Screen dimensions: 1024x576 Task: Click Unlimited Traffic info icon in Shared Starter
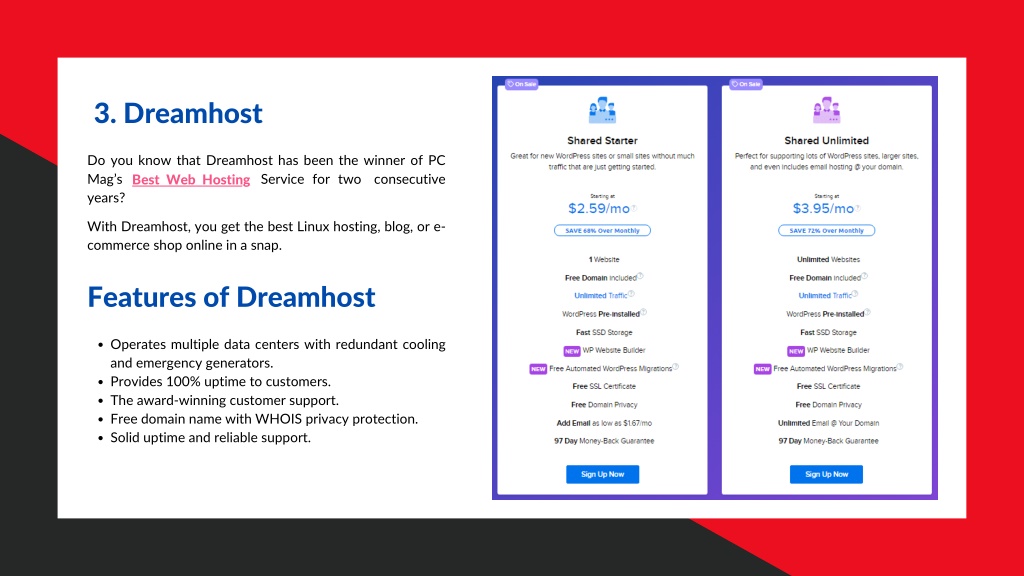click(x=631, y=294)
